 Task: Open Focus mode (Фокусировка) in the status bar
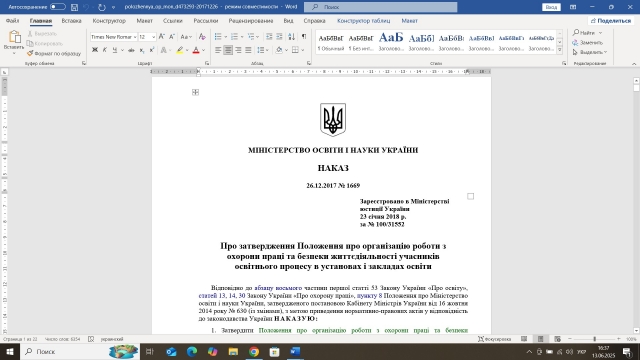pyautogui.click(x=495, y=339)
